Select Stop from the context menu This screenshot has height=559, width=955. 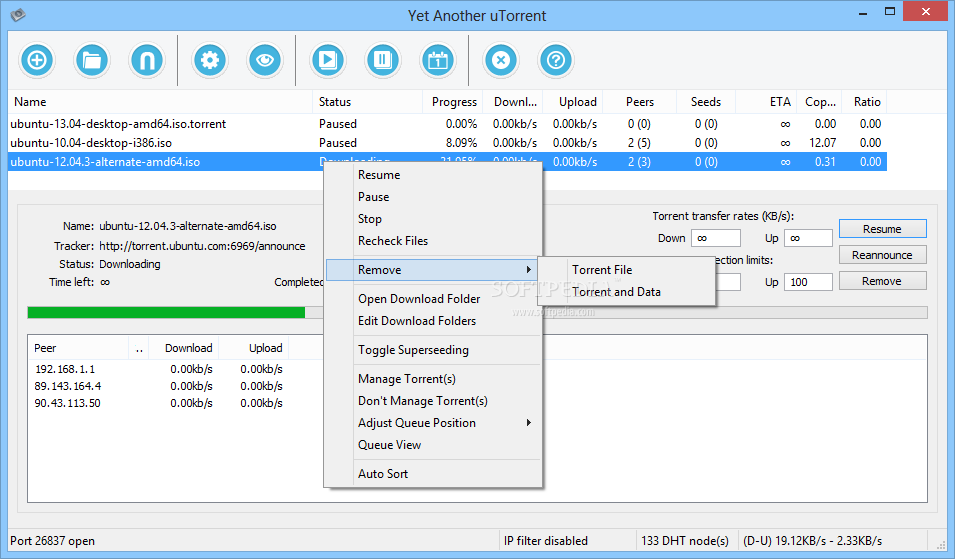click(433, 219)
